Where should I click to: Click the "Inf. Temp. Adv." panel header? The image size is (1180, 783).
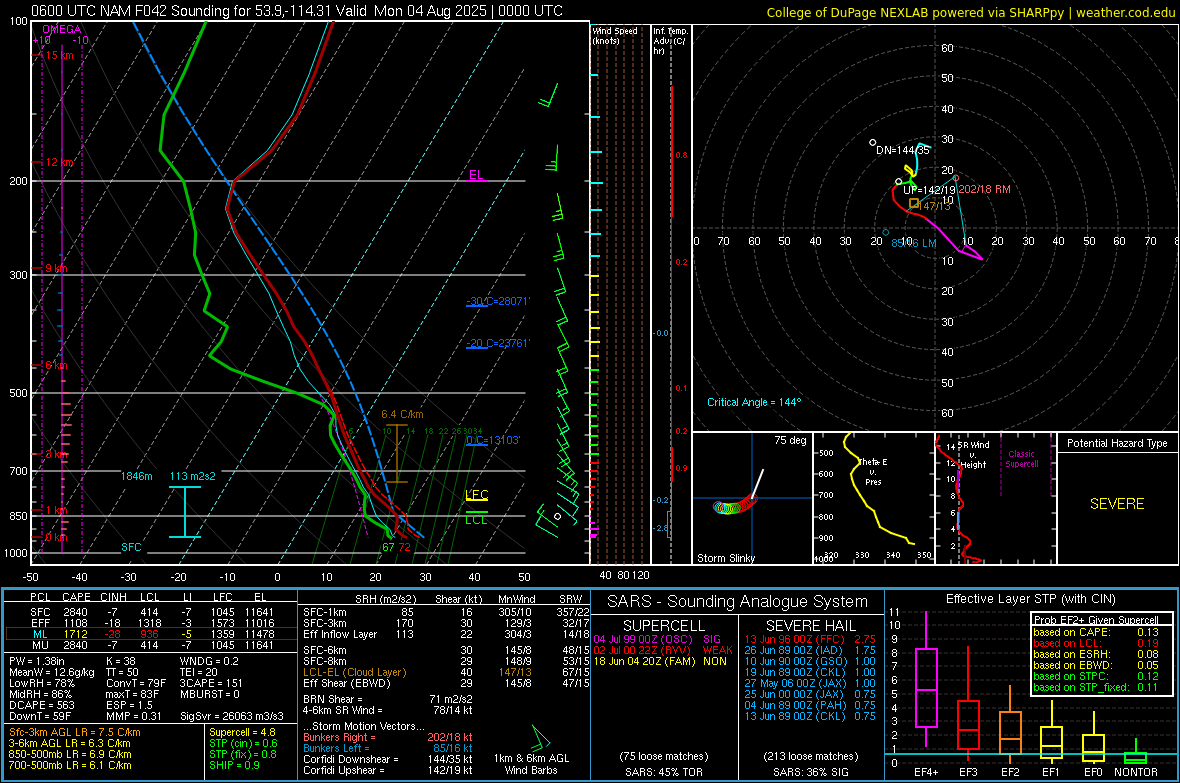click(x=670, y=41)
